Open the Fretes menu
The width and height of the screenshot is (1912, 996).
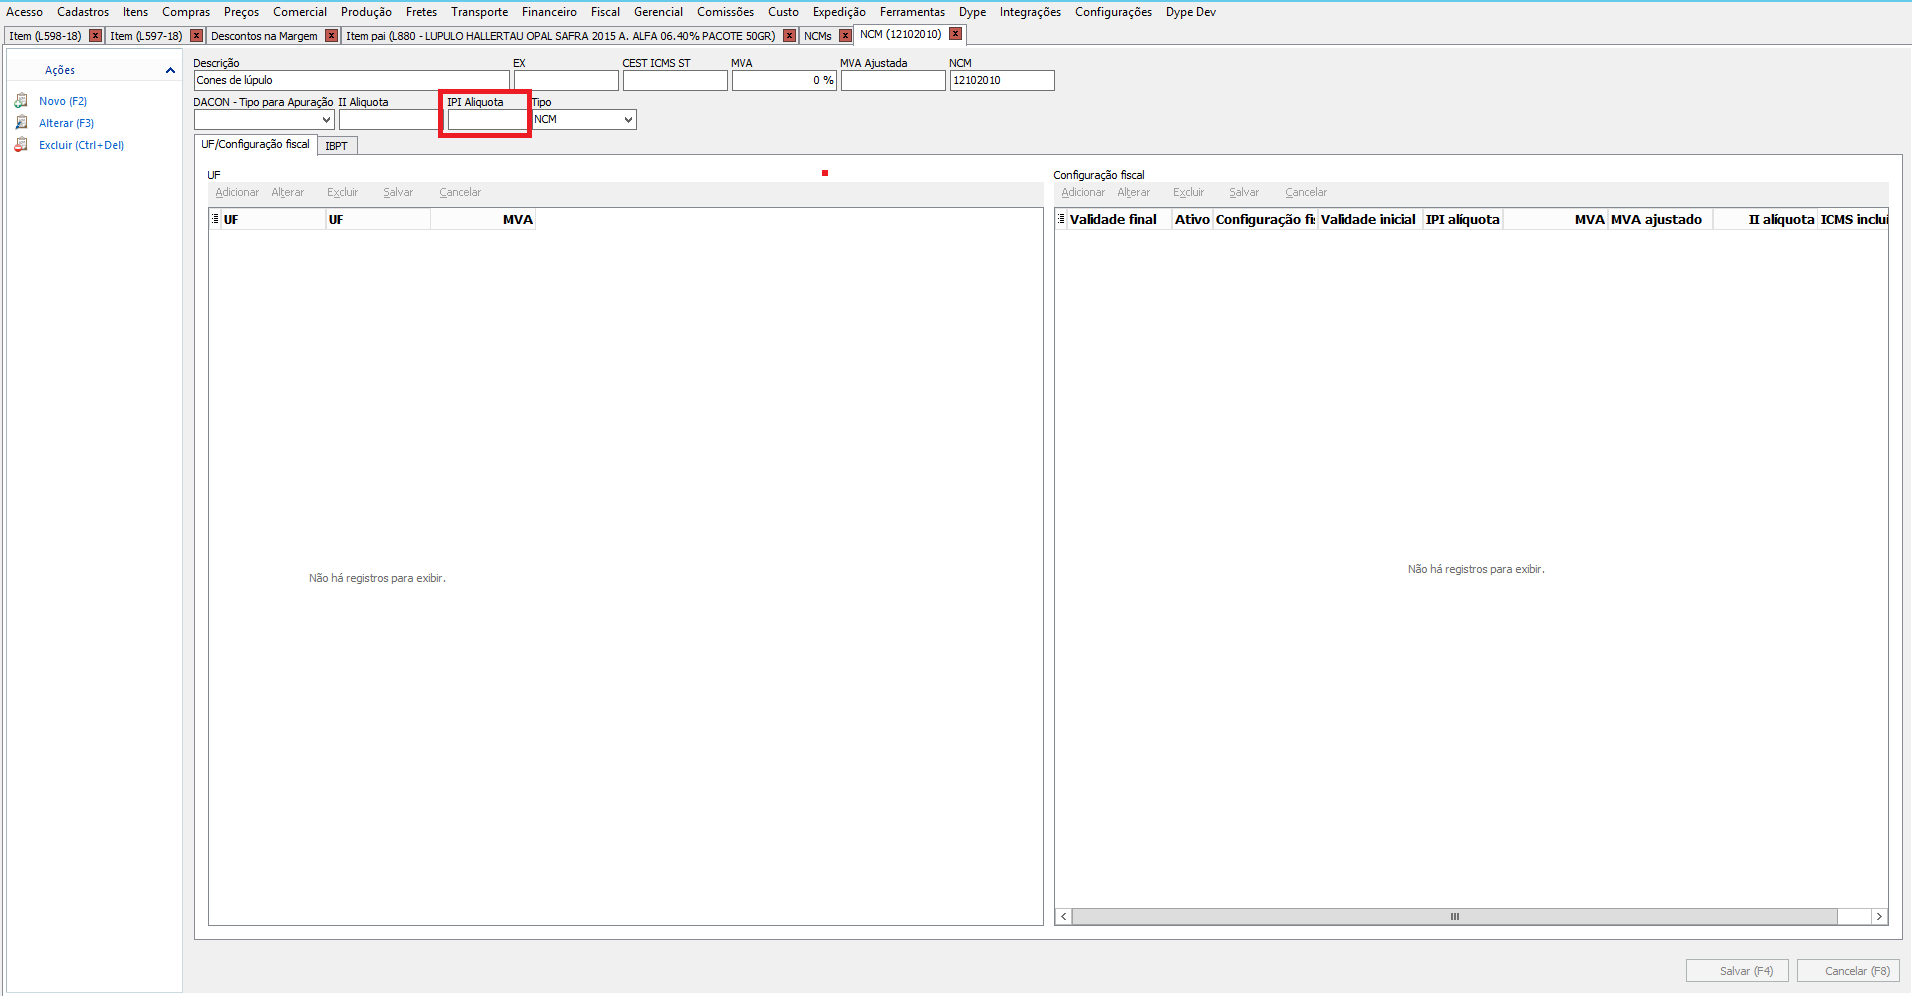pyautogui.click(x=421, y=12)
